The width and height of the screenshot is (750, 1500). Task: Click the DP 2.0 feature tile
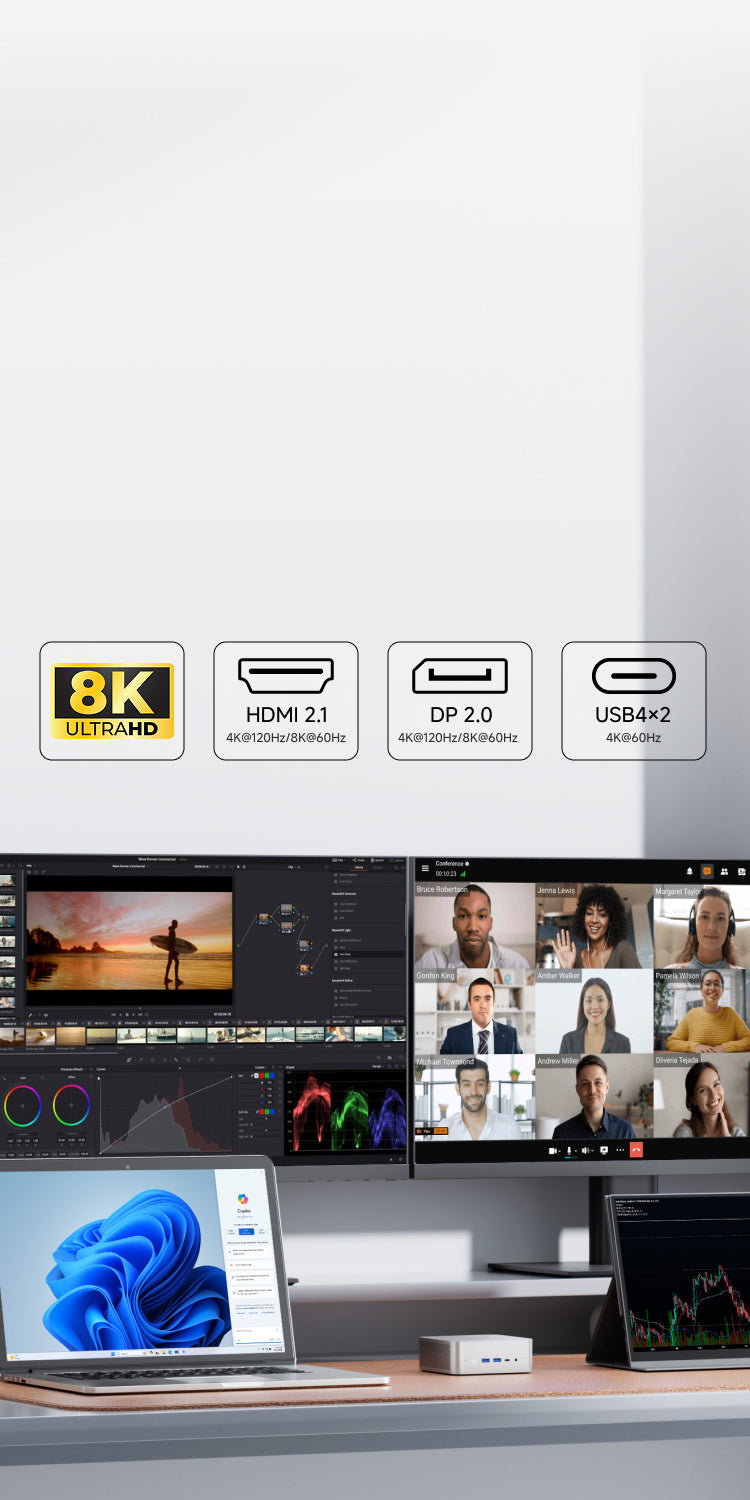point(459,701)
